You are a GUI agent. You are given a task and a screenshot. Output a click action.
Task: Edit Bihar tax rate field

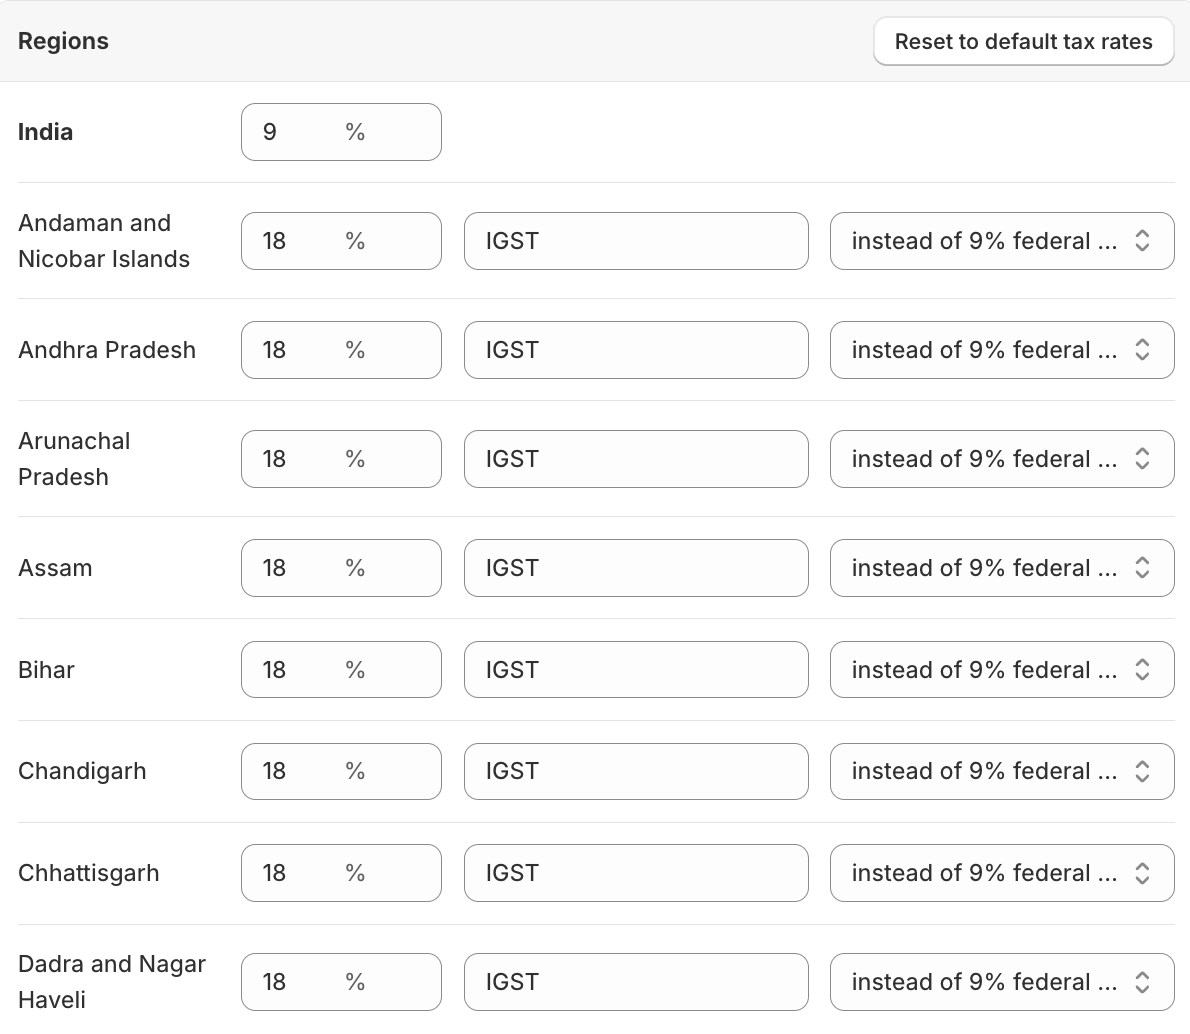point(341,670)
